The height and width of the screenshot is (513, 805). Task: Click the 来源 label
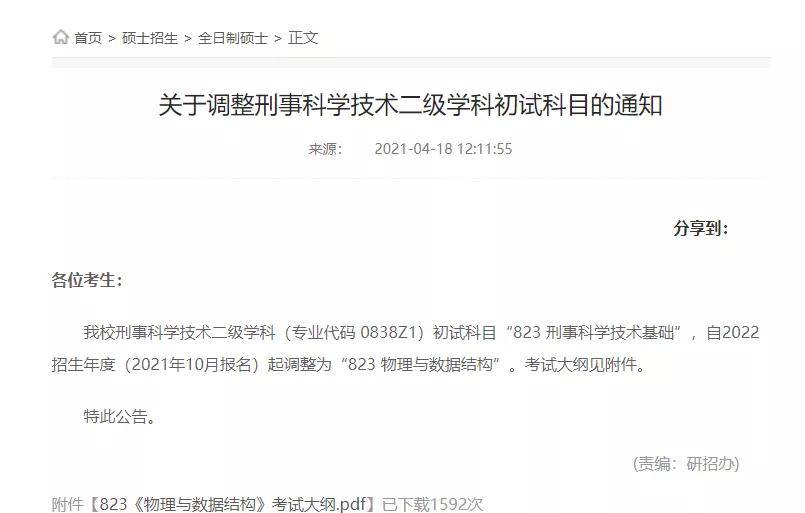coord(325,149)
